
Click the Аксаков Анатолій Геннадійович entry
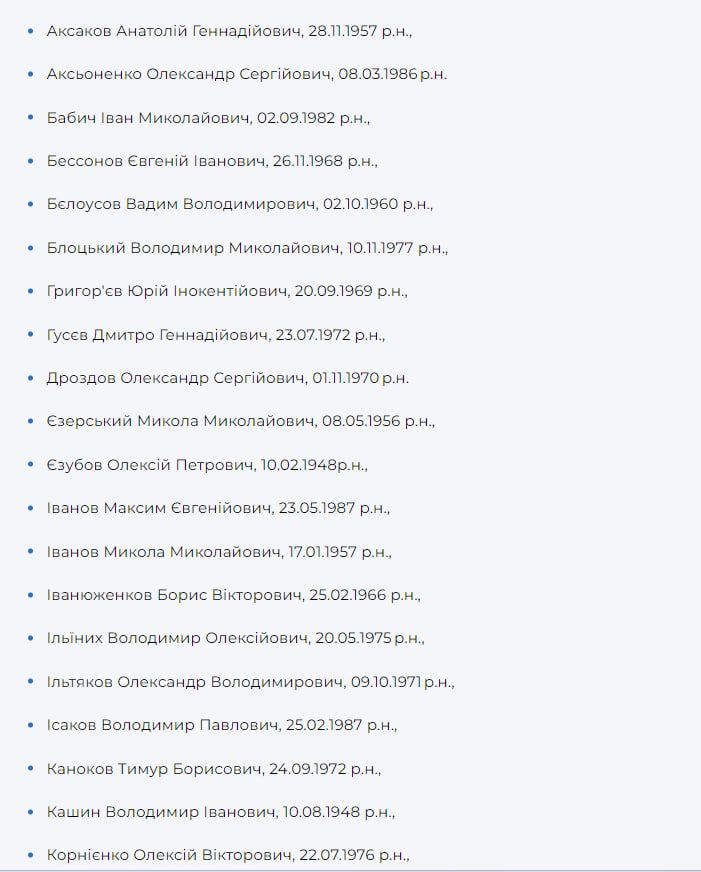[229, 32]
